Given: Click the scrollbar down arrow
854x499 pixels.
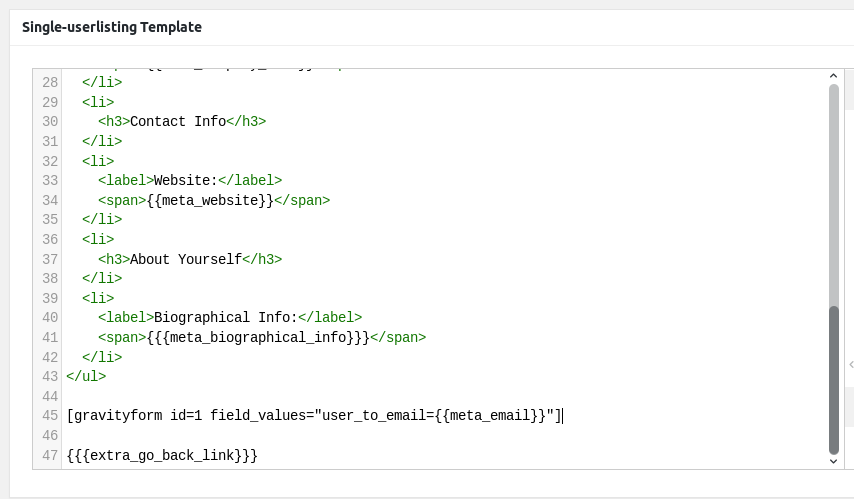Looking at the screenshot, I should (x=834, y=462).
